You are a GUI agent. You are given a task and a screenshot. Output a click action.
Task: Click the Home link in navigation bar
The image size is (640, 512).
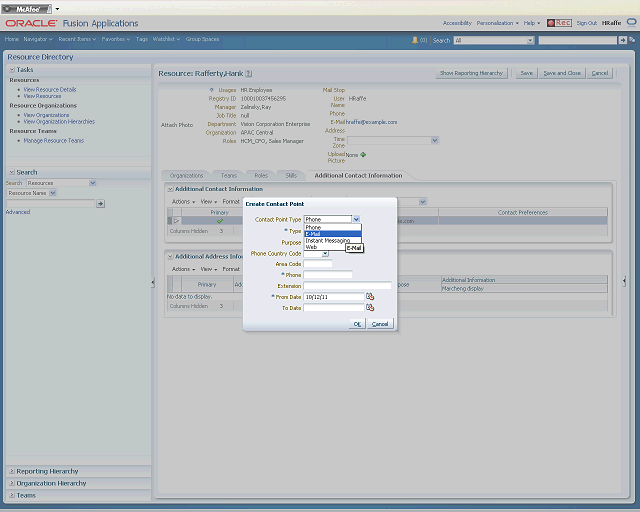coord(11,39)
